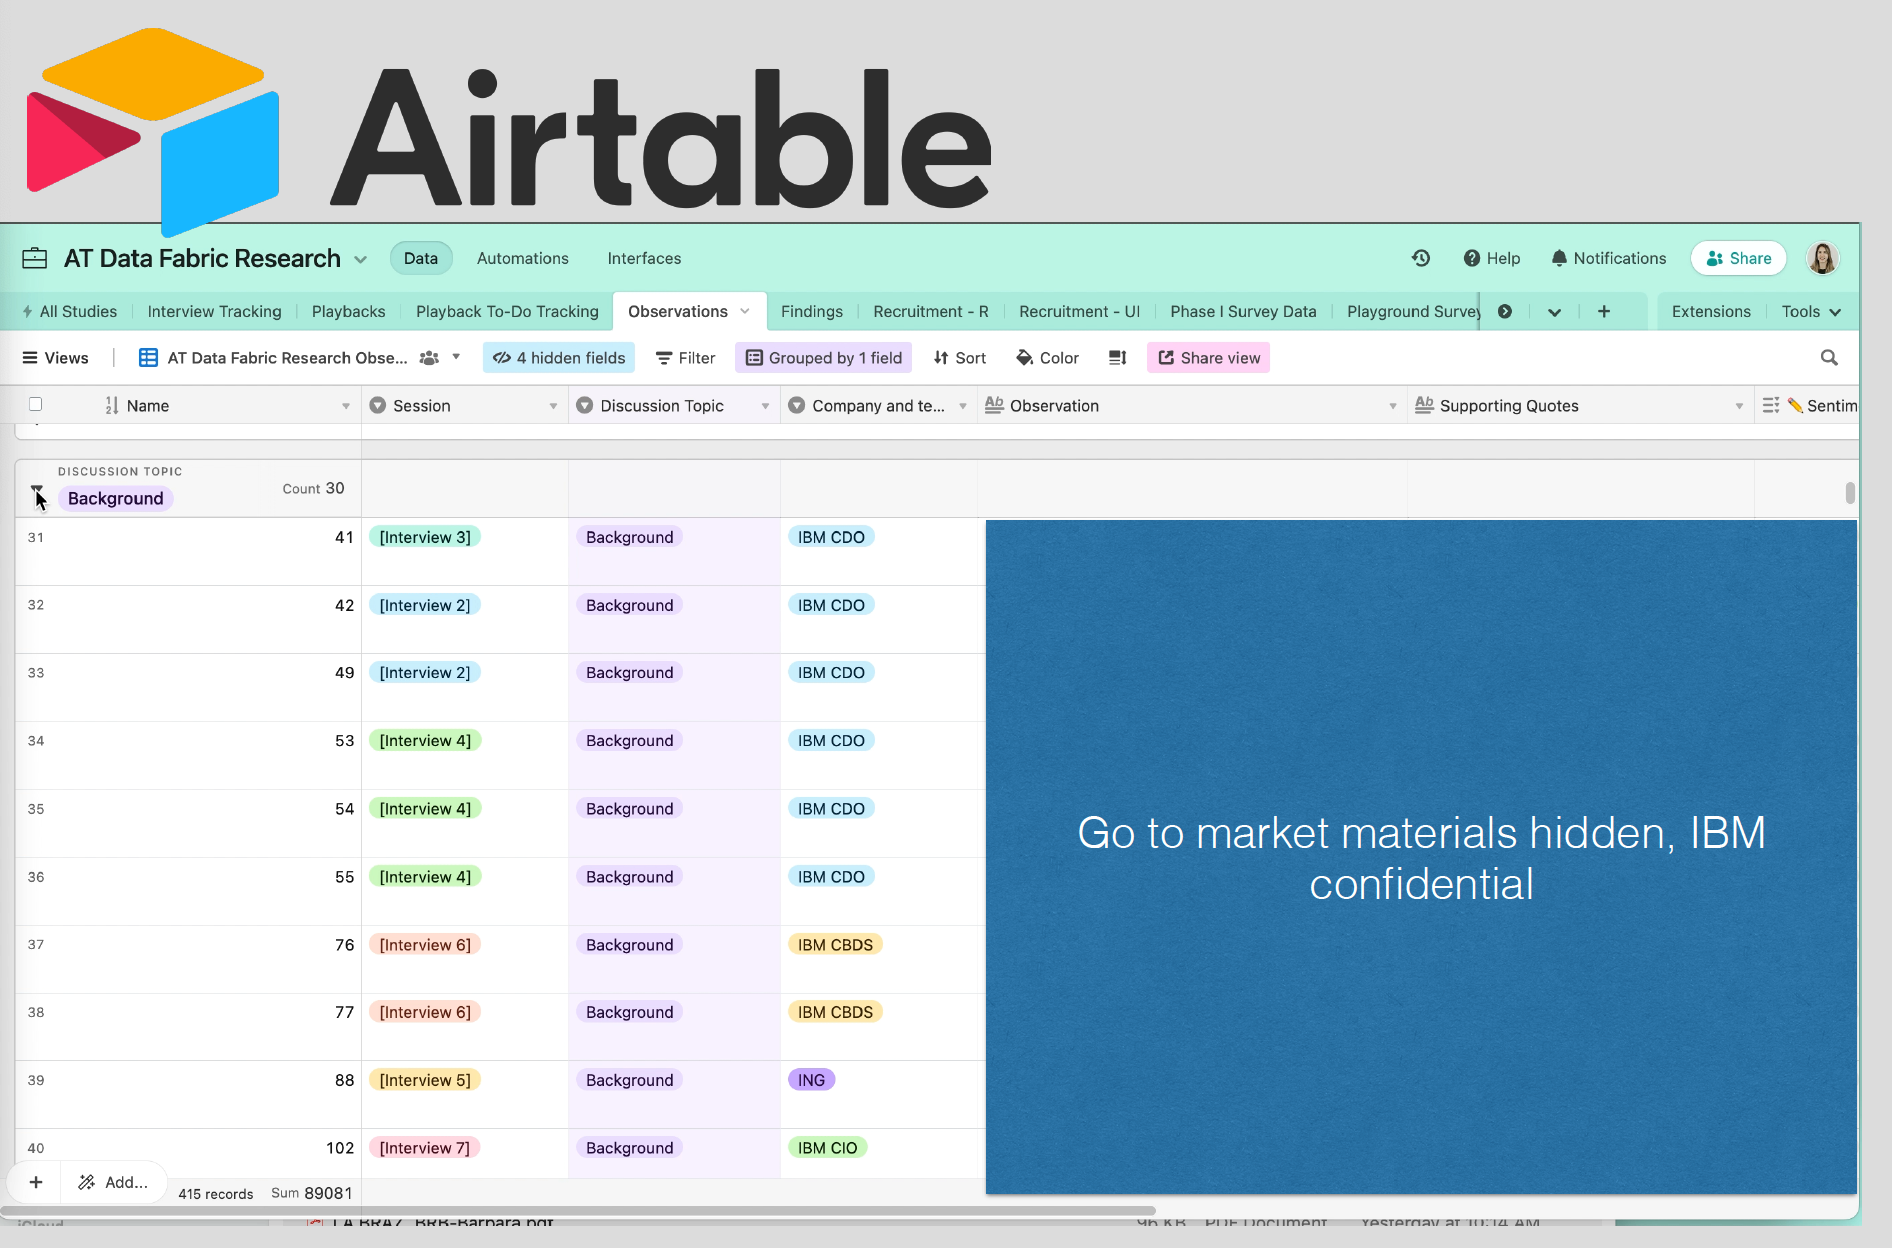Click the [Interview 3] session tag
Image resolution: width=1892 pixels, height=1248 pixels.
pyautogui.click(x=425, y=537)
